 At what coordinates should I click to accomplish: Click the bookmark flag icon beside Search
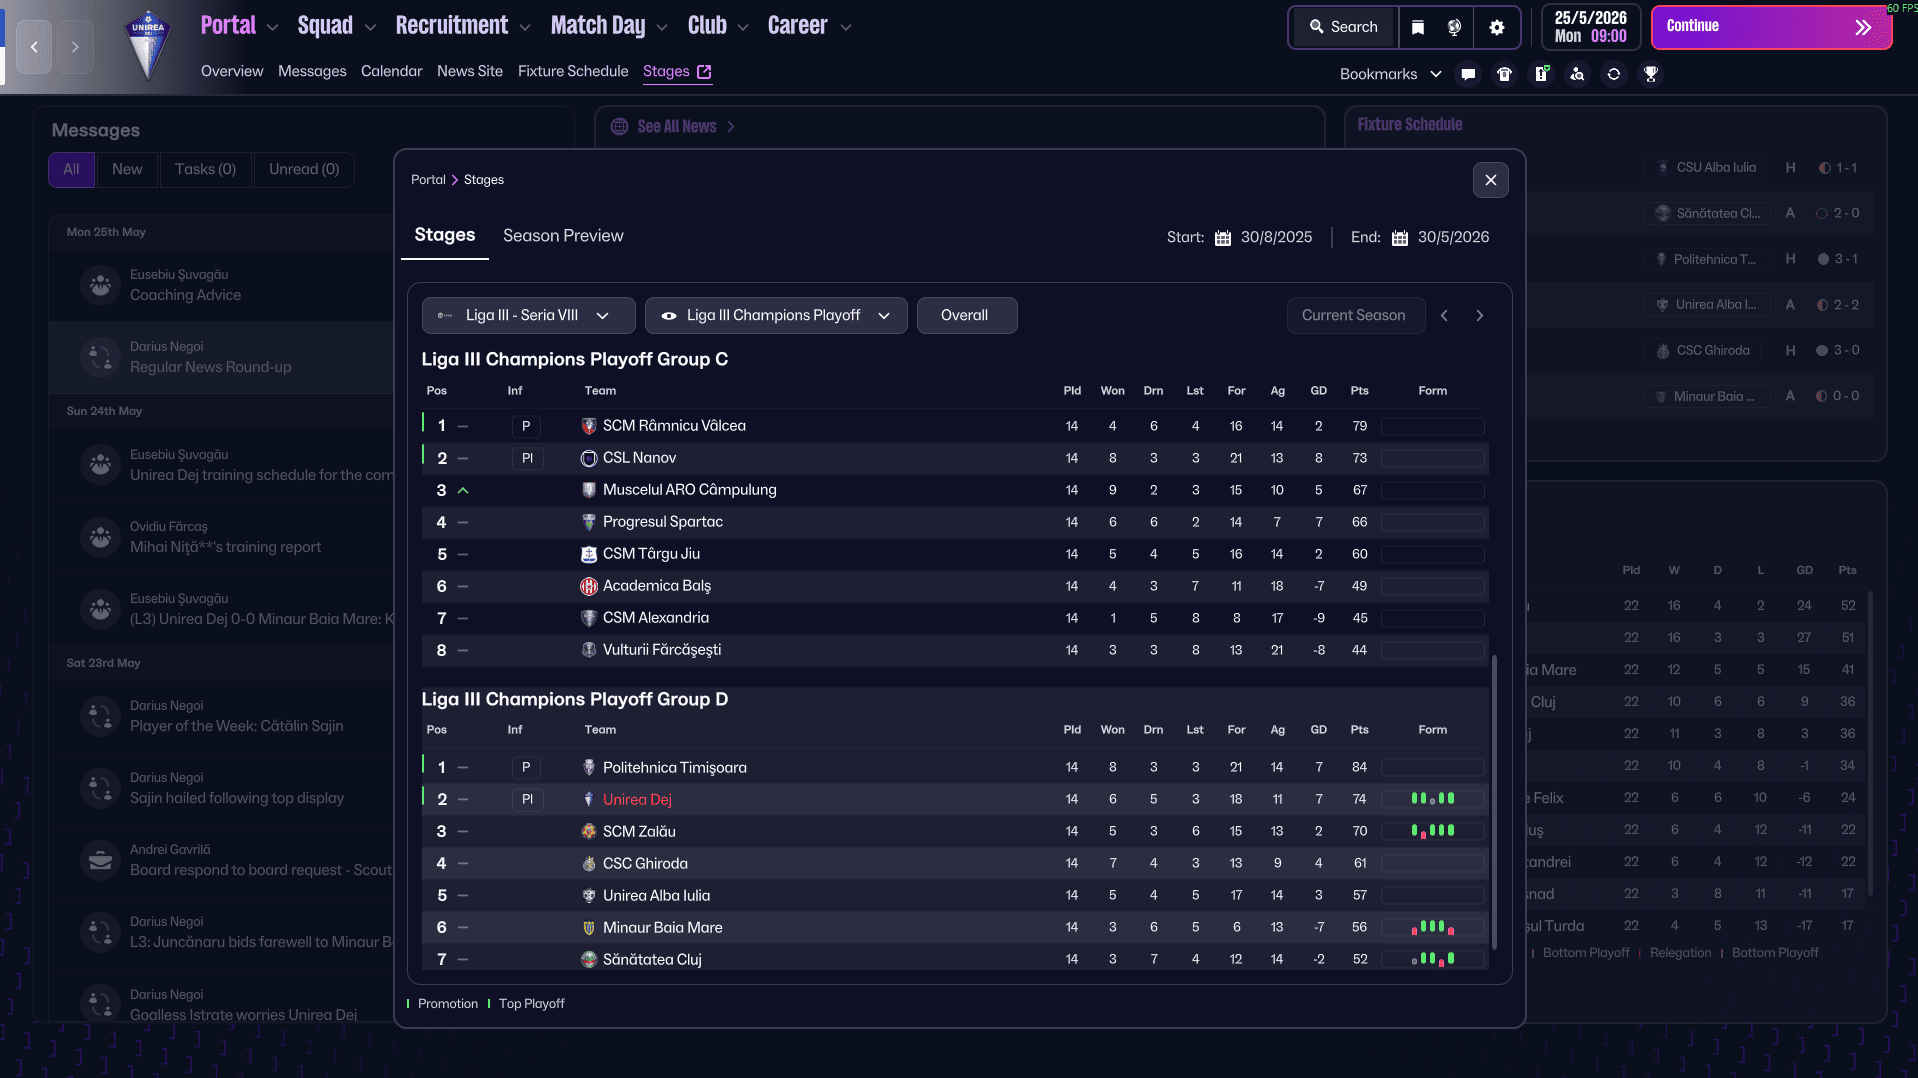[1418, 27]
